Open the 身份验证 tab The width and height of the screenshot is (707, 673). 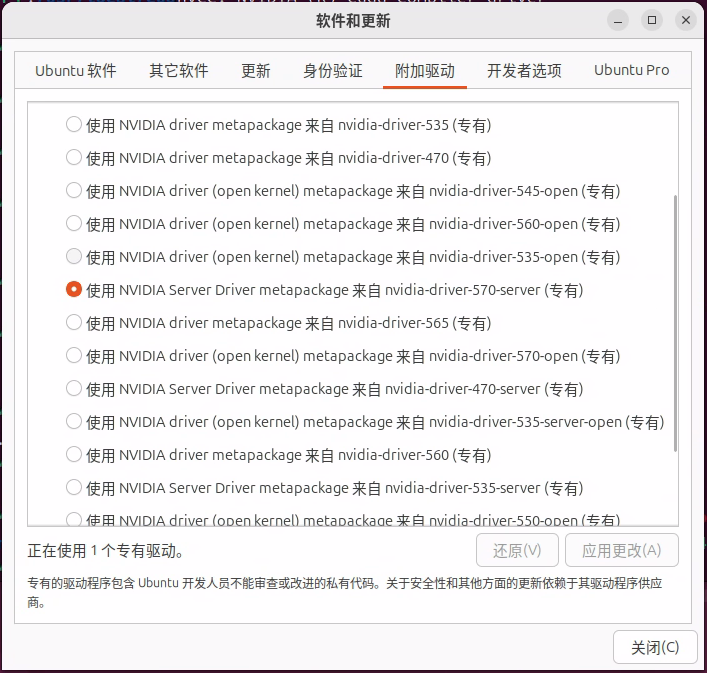click(333, 71)
